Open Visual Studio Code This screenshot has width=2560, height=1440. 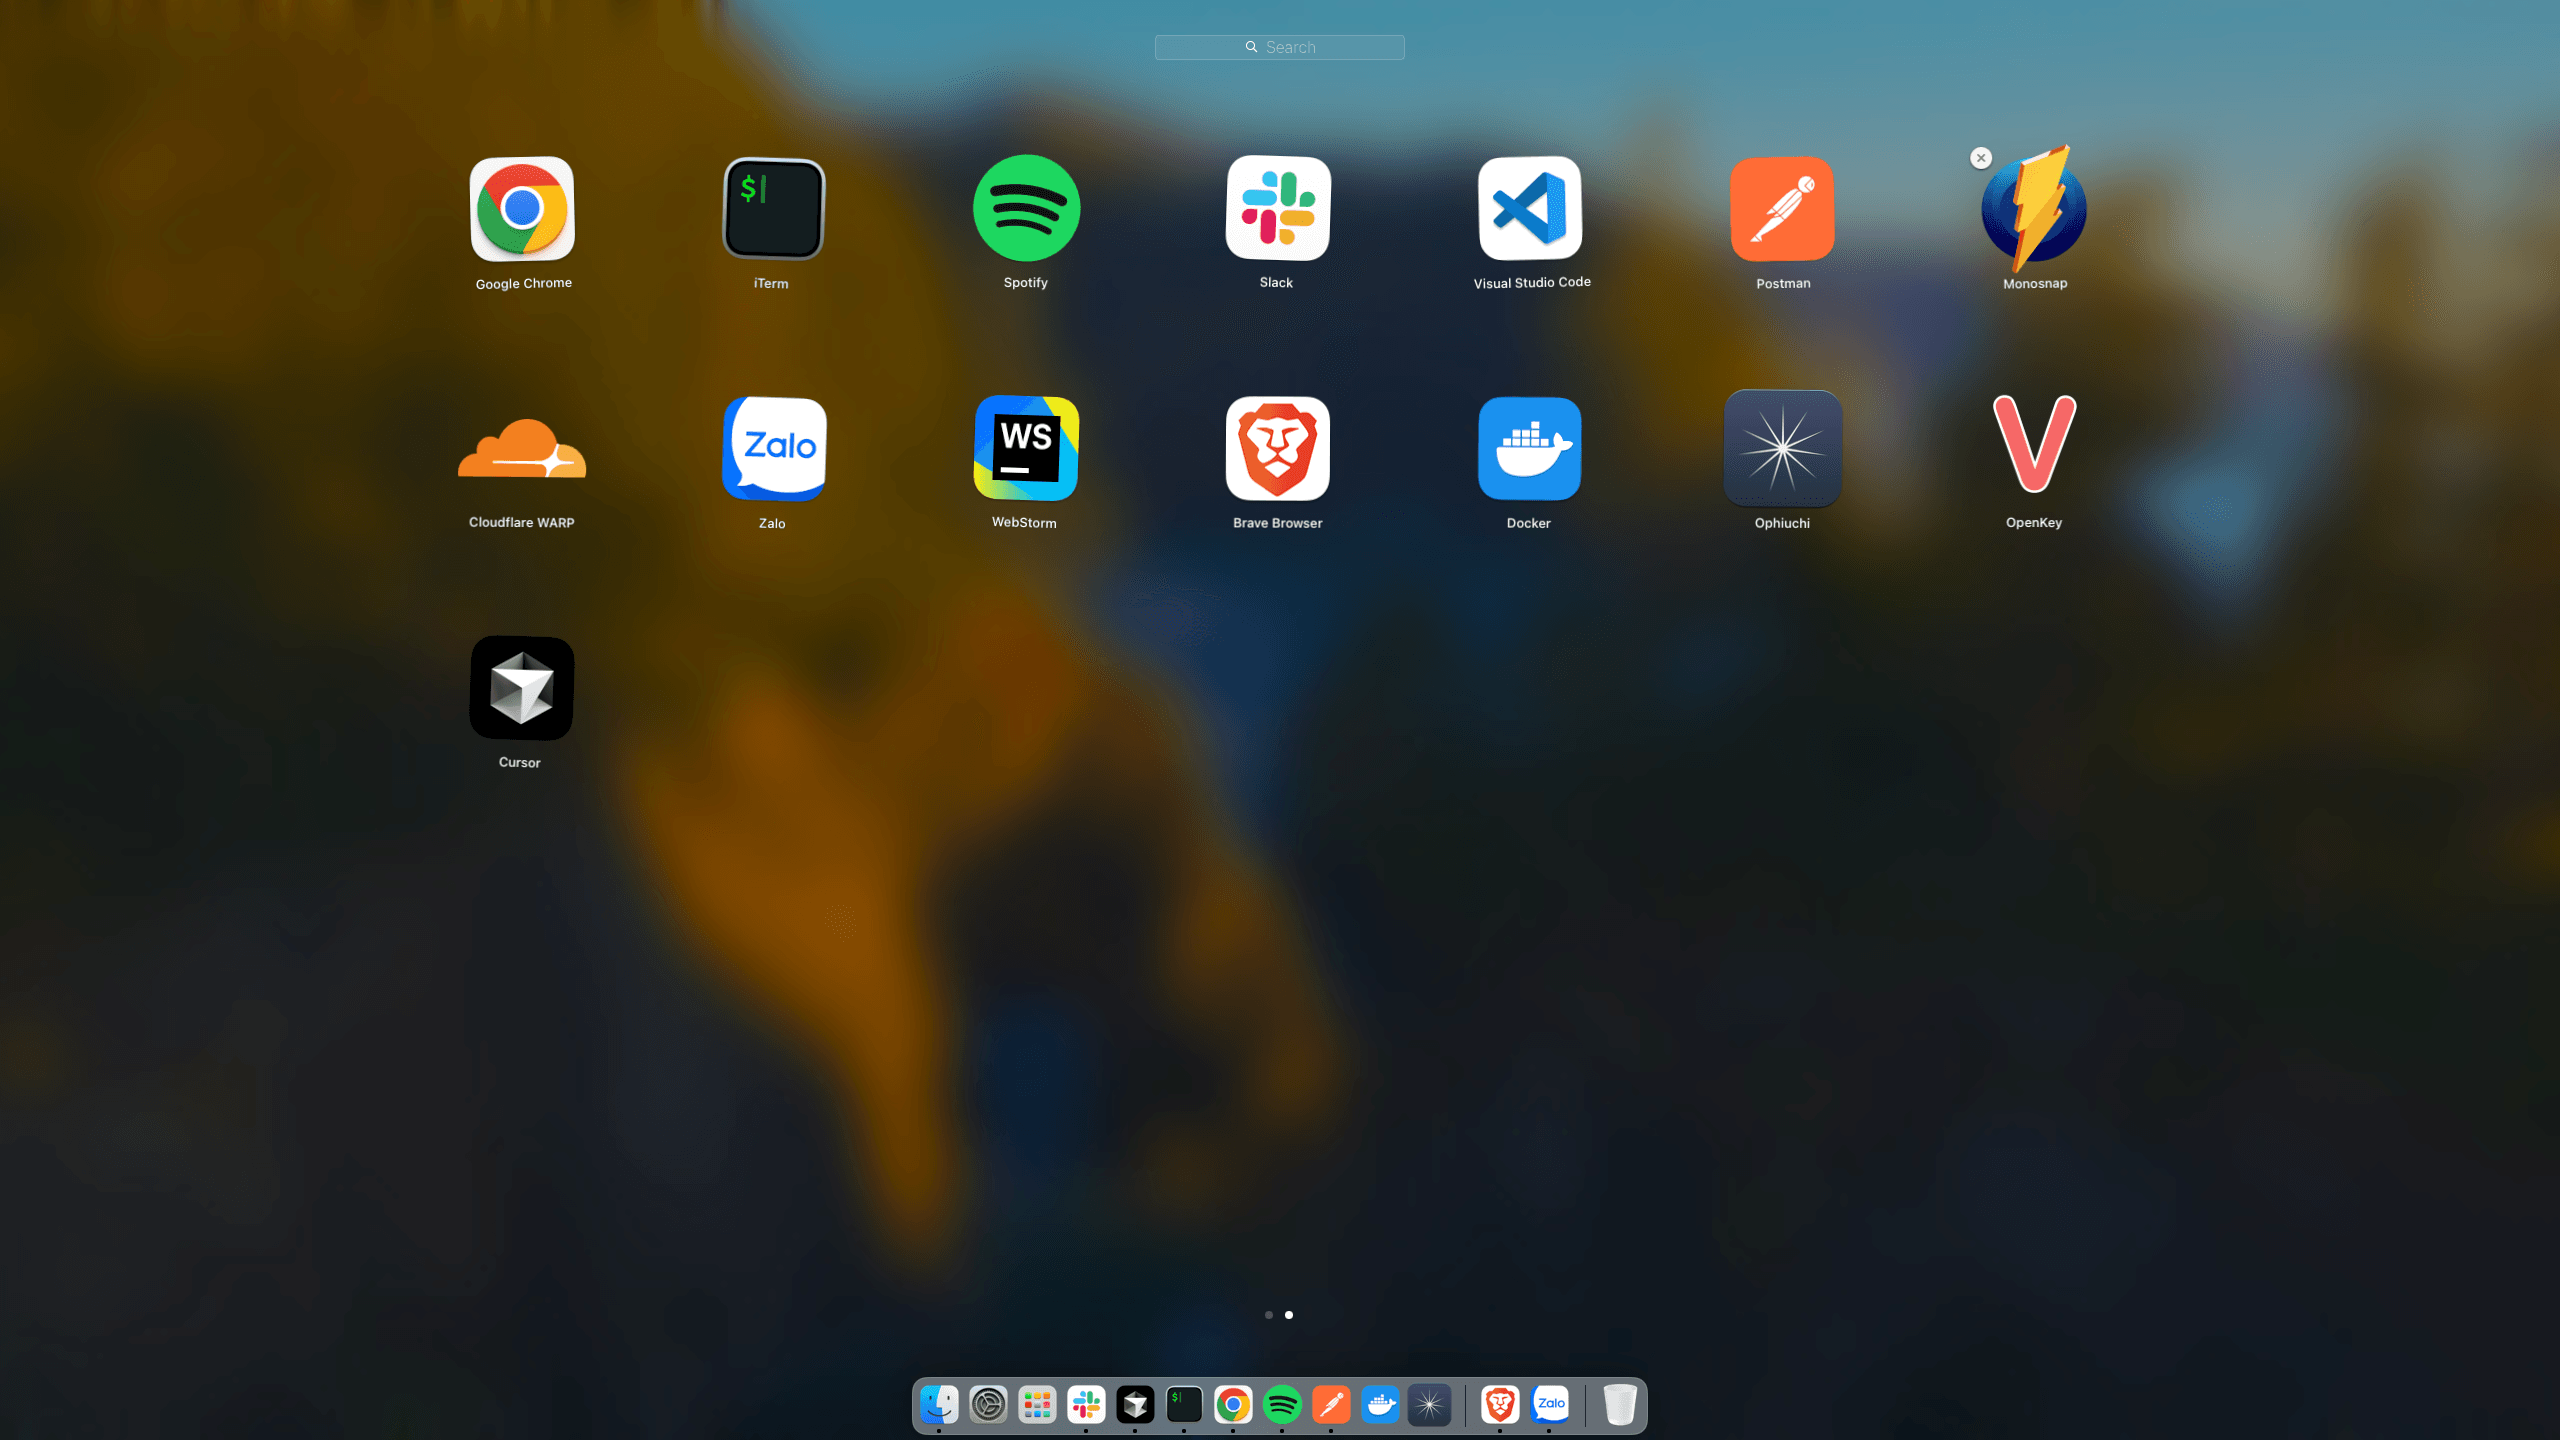(x=1530, y=210)
